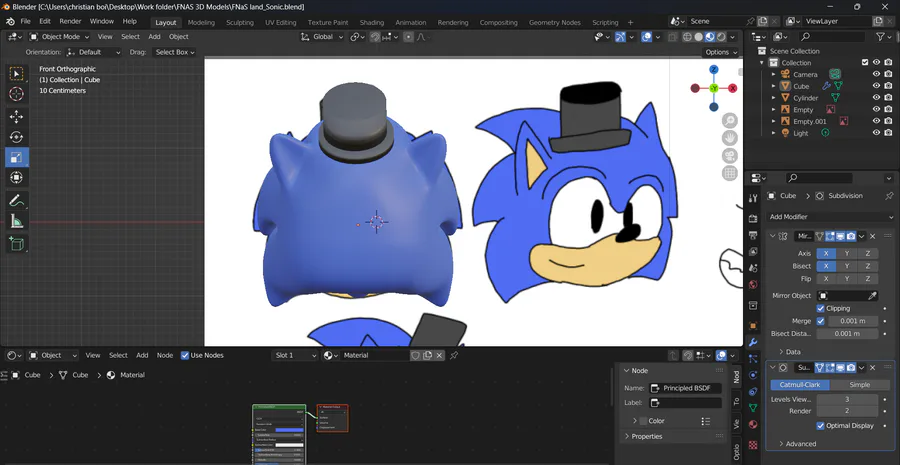The width and height of the screenshot is (900, 465).
Task: Hide Camera in viewport via eye icon
Action: 876,75
